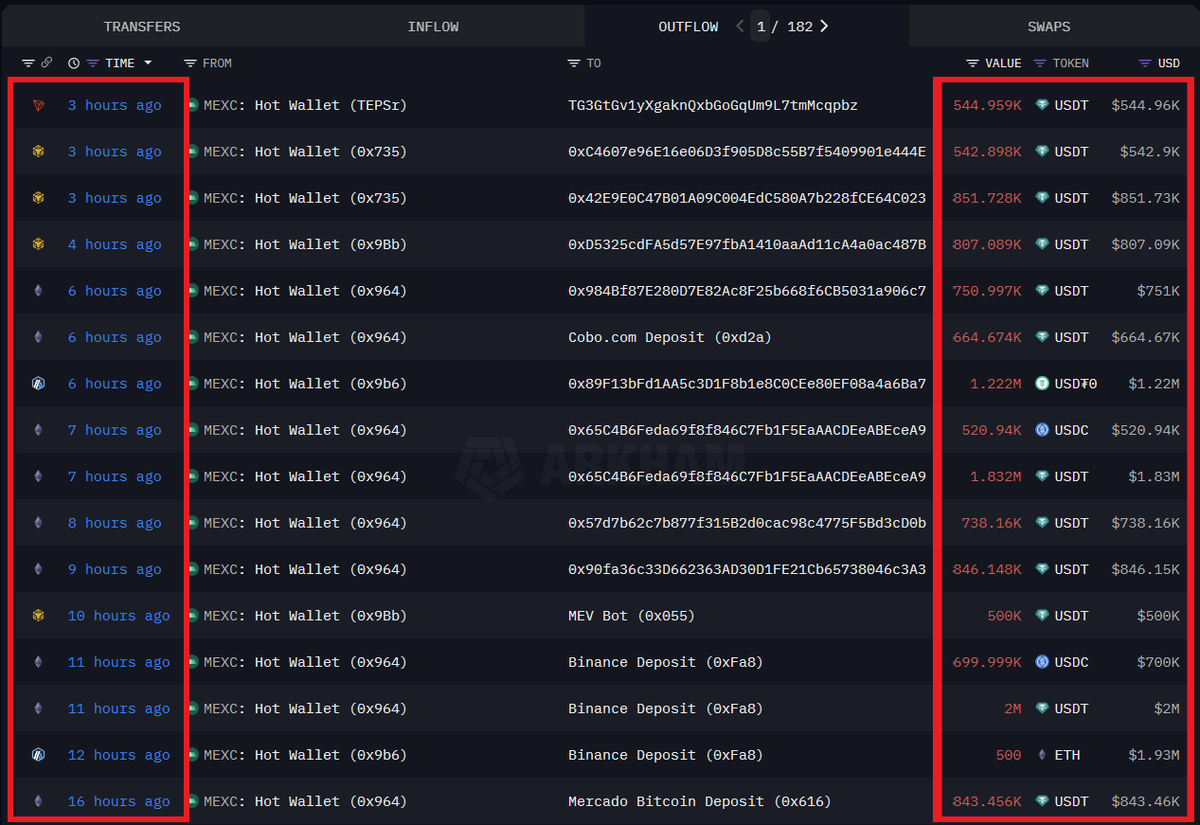Click the $1.93M USD amount
The image size is (1200, 825).
pos(1154,755)
